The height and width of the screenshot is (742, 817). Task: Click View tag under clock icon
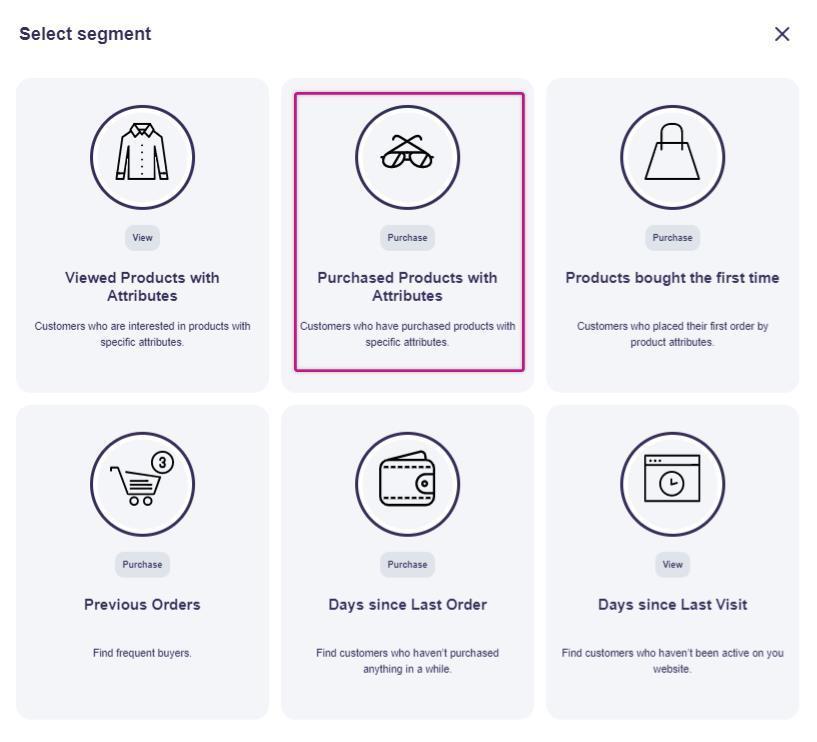point(672,565)
